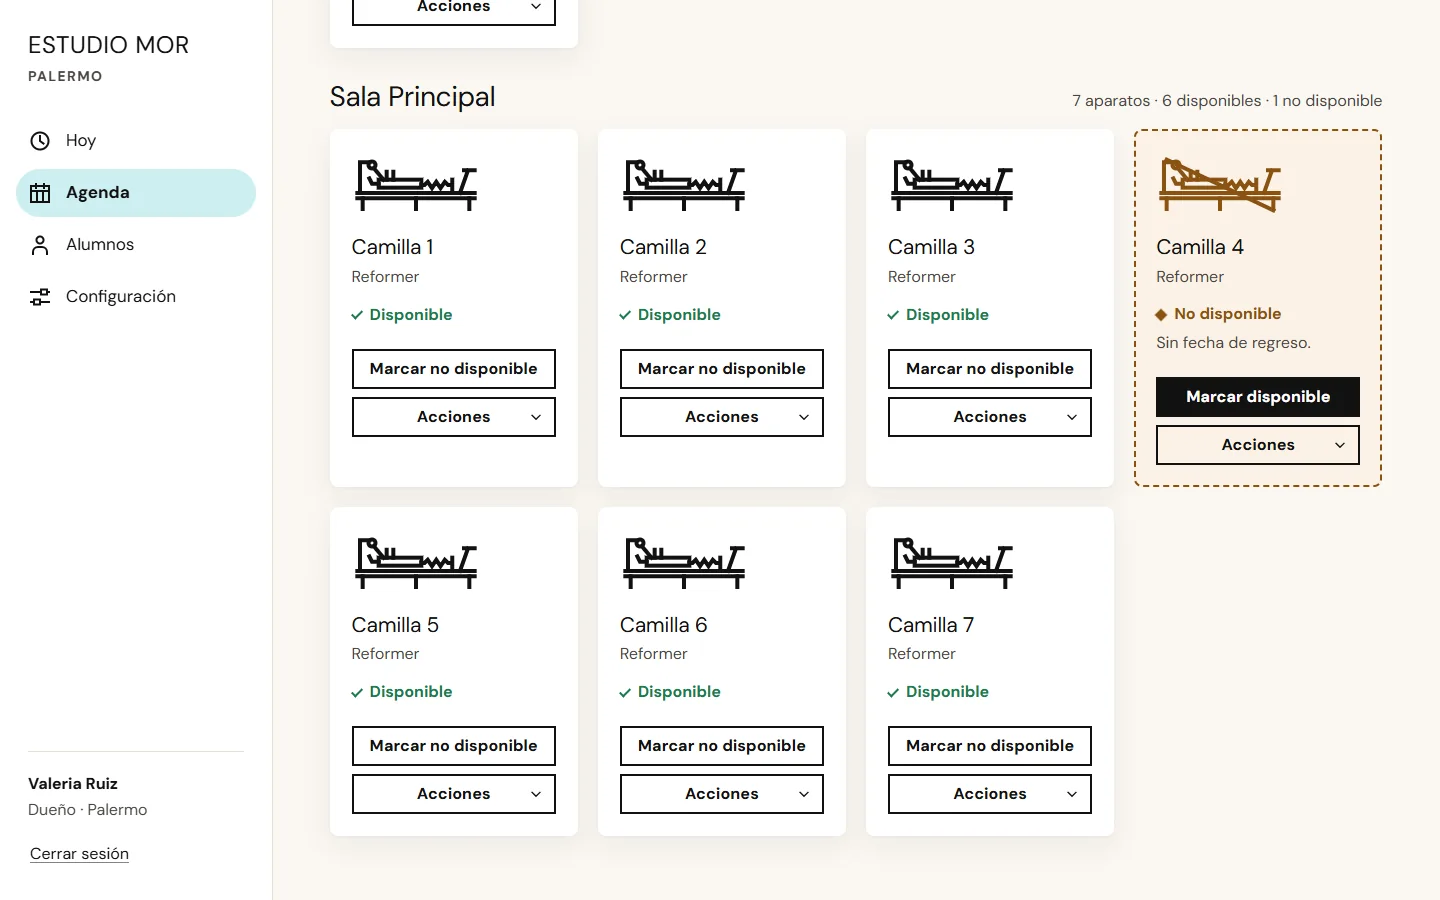Mark Camilla 6 as no disponible
This screenshot has width=1440, height=900.
722,746
